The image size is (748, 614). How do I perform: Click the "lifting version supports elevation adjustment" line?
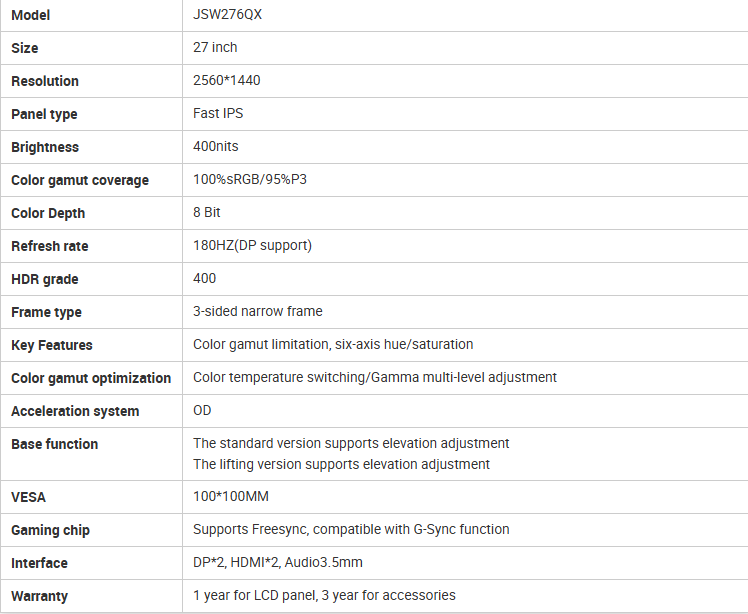(341, 464)
